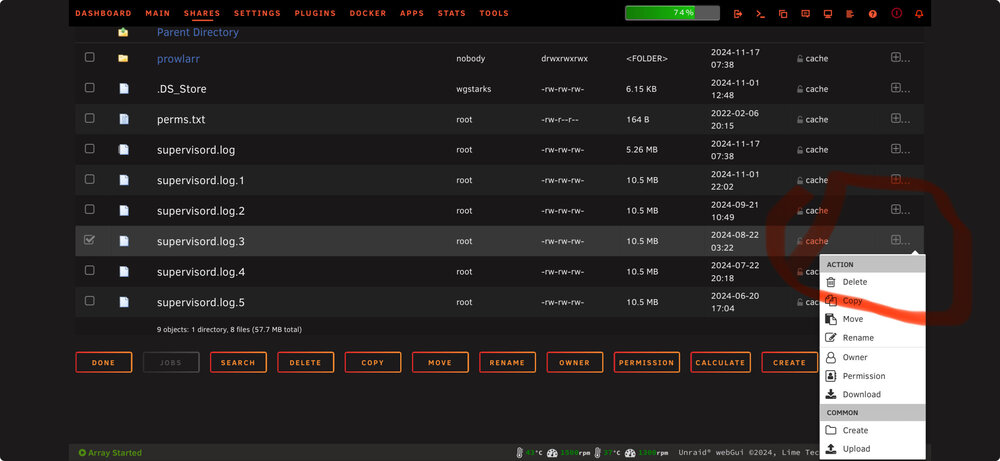Open the Settings tab
1000x461 pixels.
click(x=257, y=13)
